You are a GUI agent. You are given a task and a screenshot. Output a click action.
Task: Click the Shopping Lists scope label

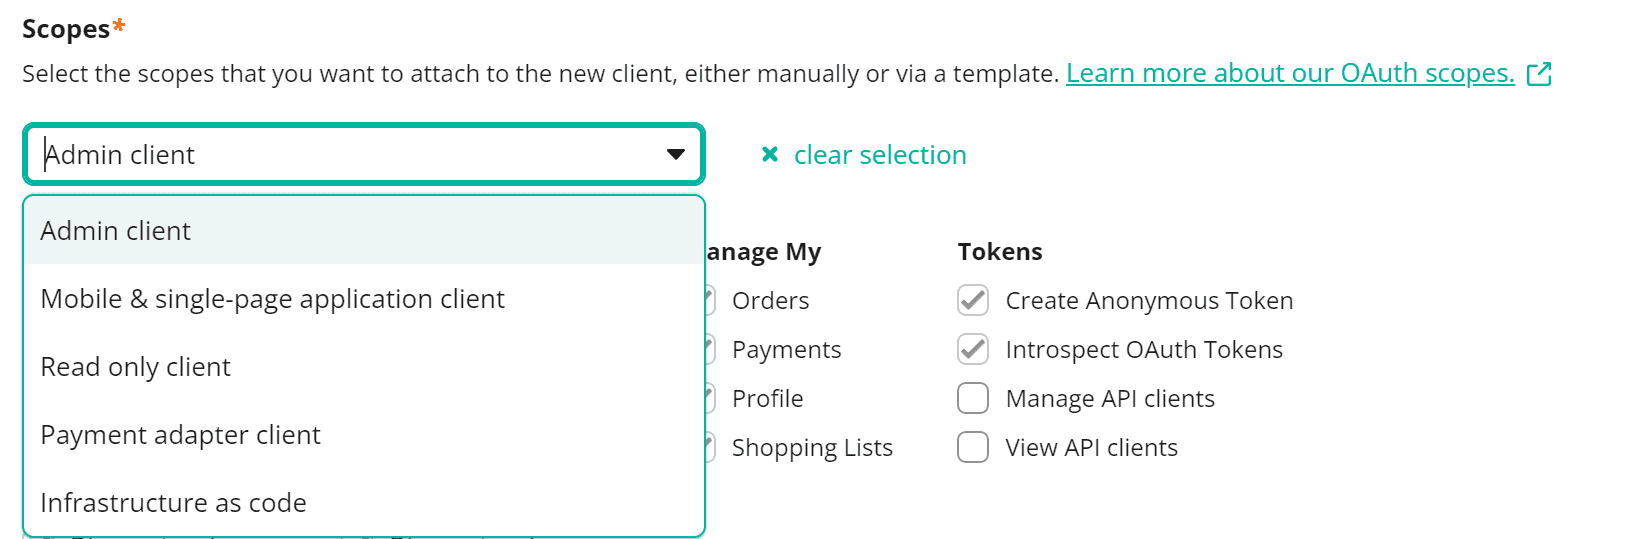click(x=812, y=448)
